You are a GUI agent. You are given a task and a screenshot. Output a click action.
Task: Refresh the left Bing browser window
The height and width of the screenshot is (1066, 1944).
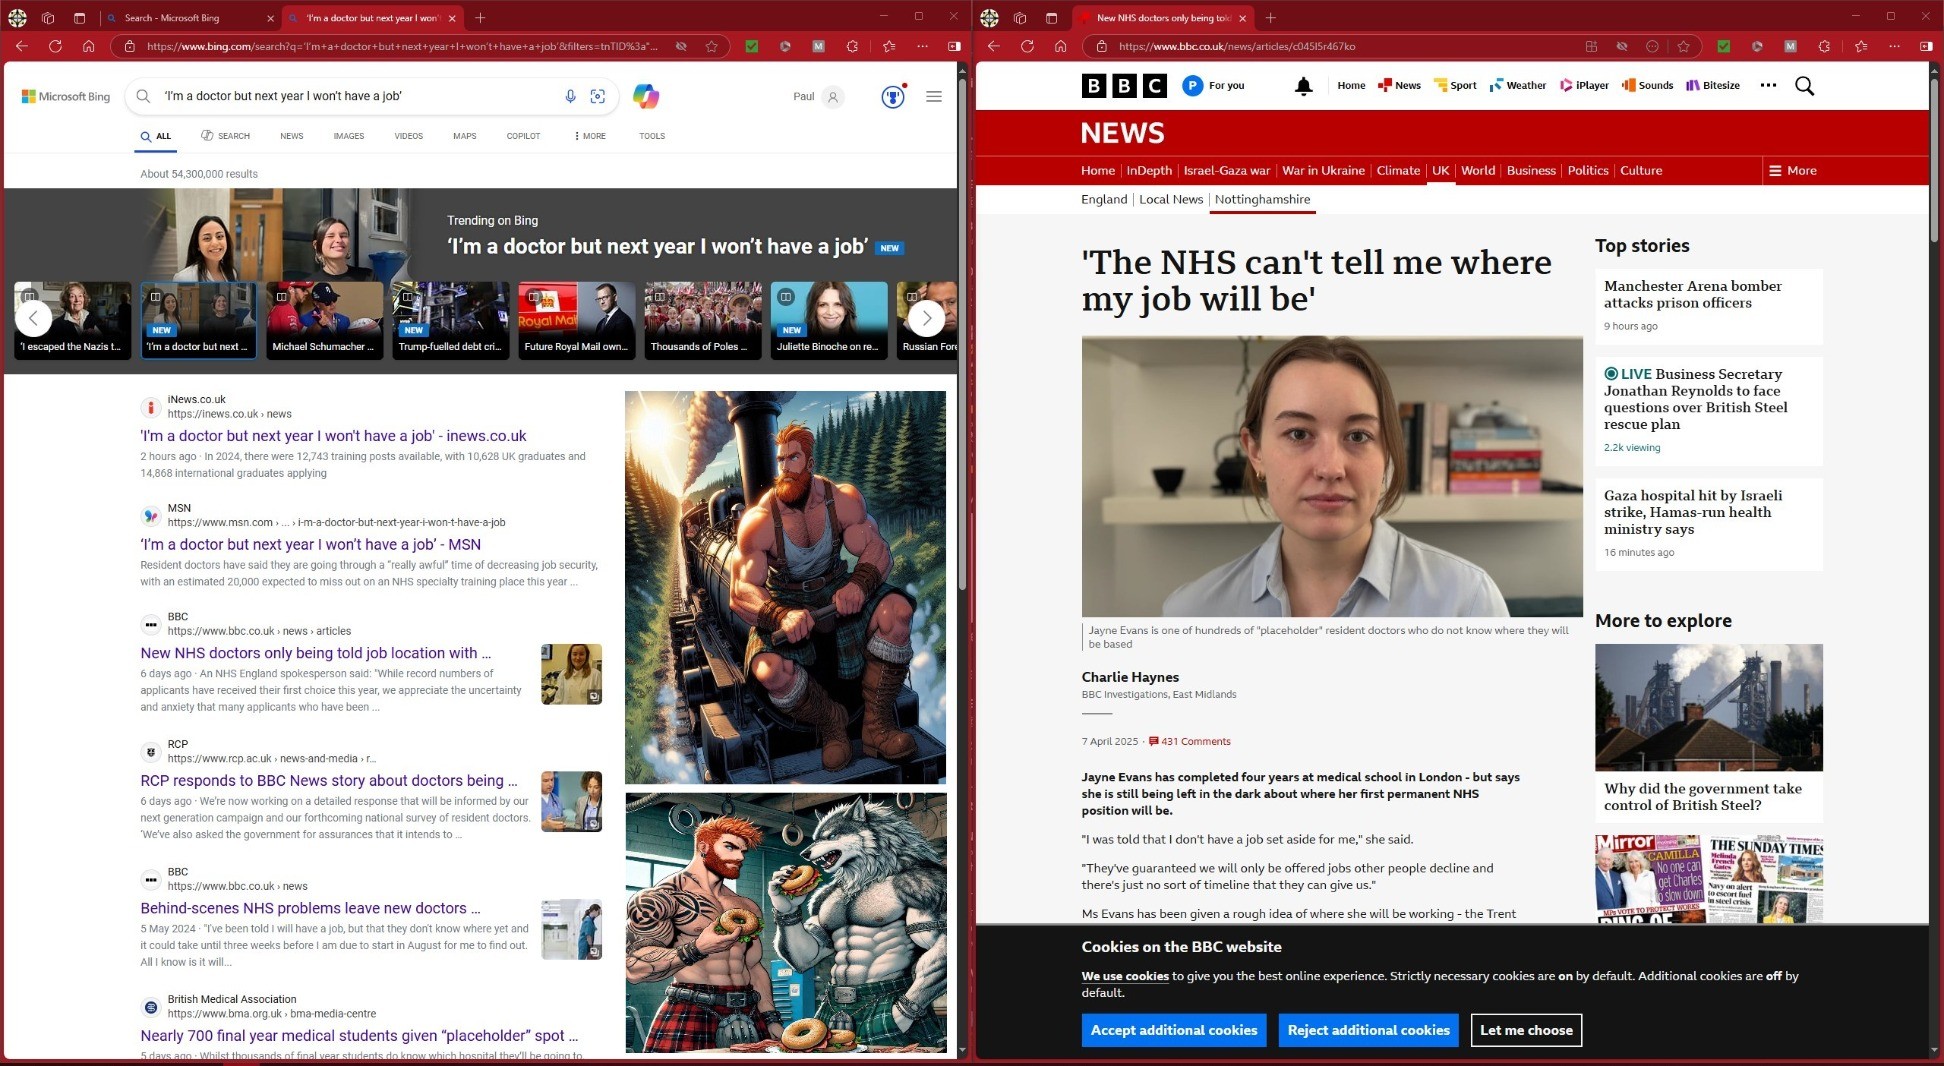[55, 46]
